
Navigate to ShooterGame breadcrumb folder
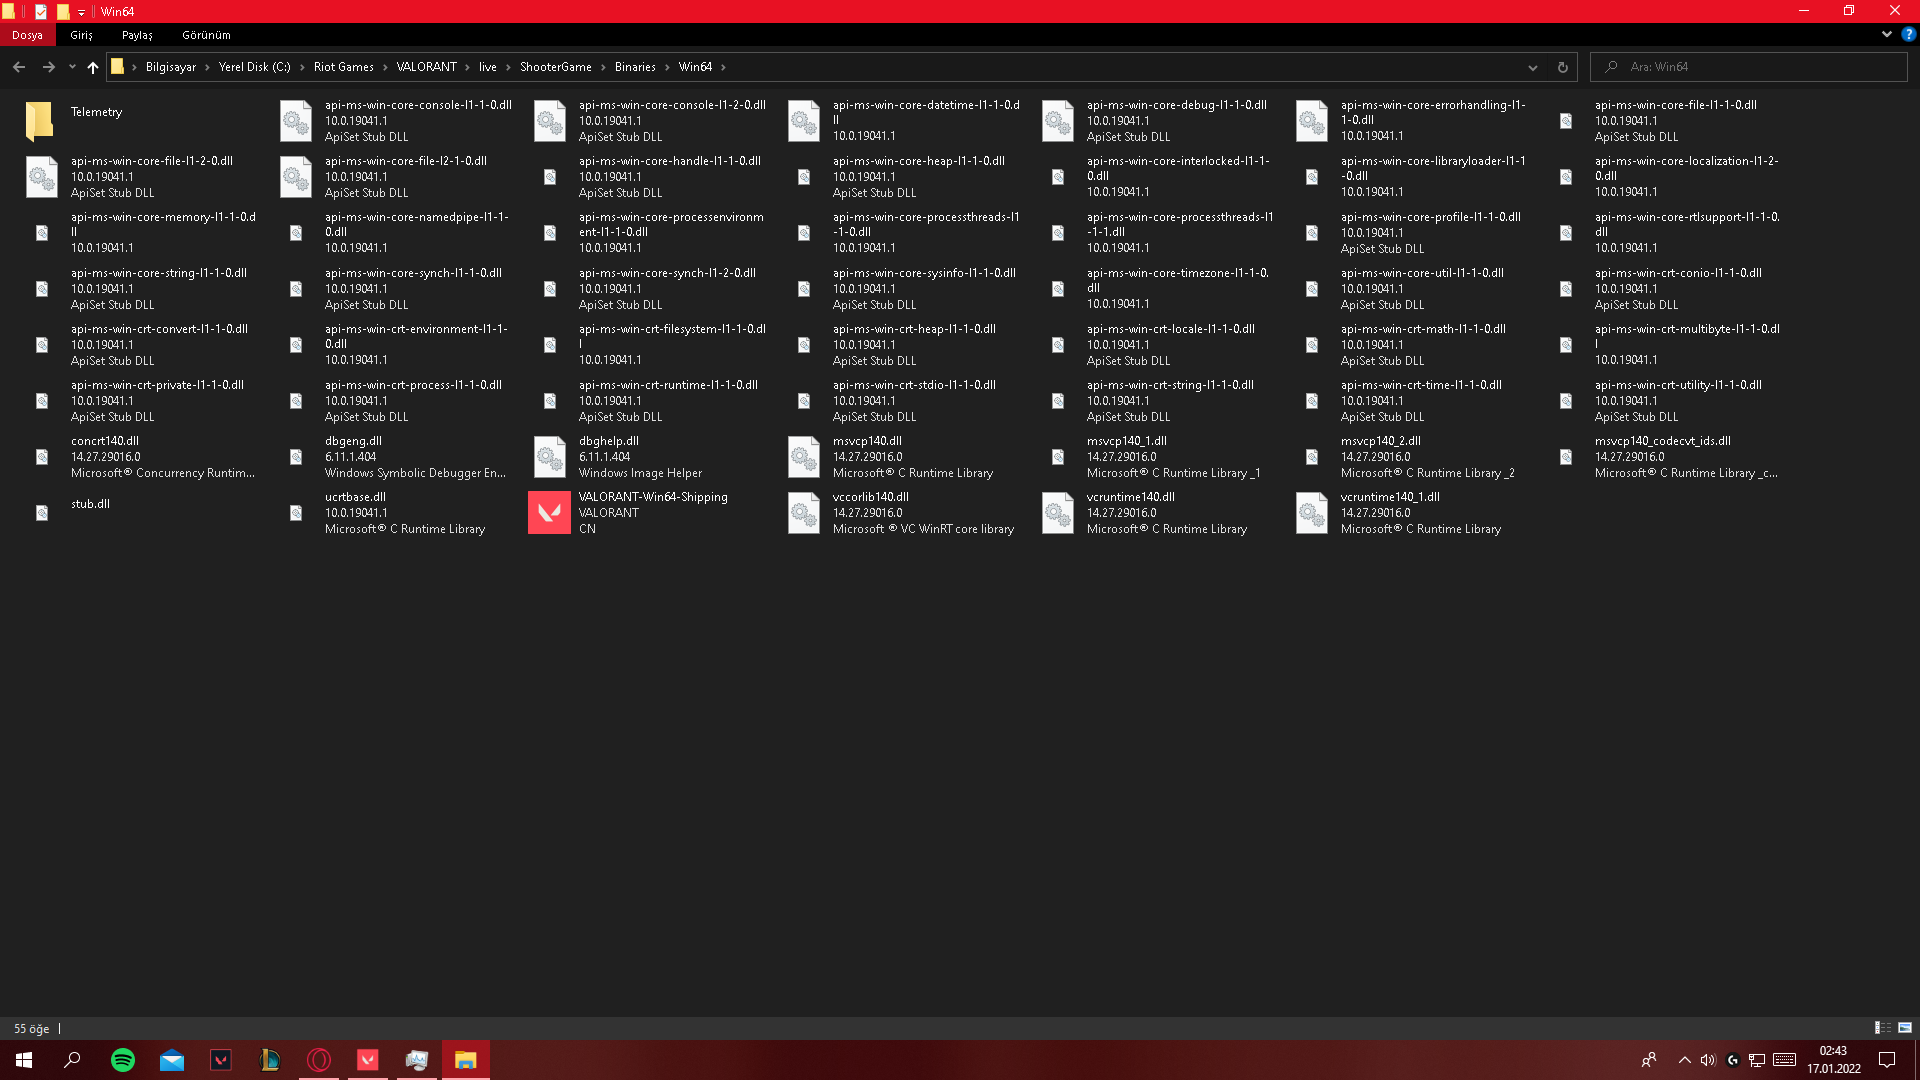pos(556,67)
